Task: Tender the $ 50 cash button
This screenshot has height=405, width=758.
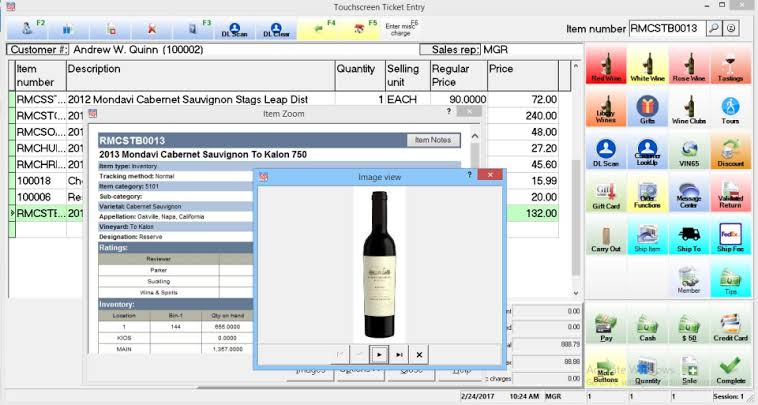Action: coord(689,327)
